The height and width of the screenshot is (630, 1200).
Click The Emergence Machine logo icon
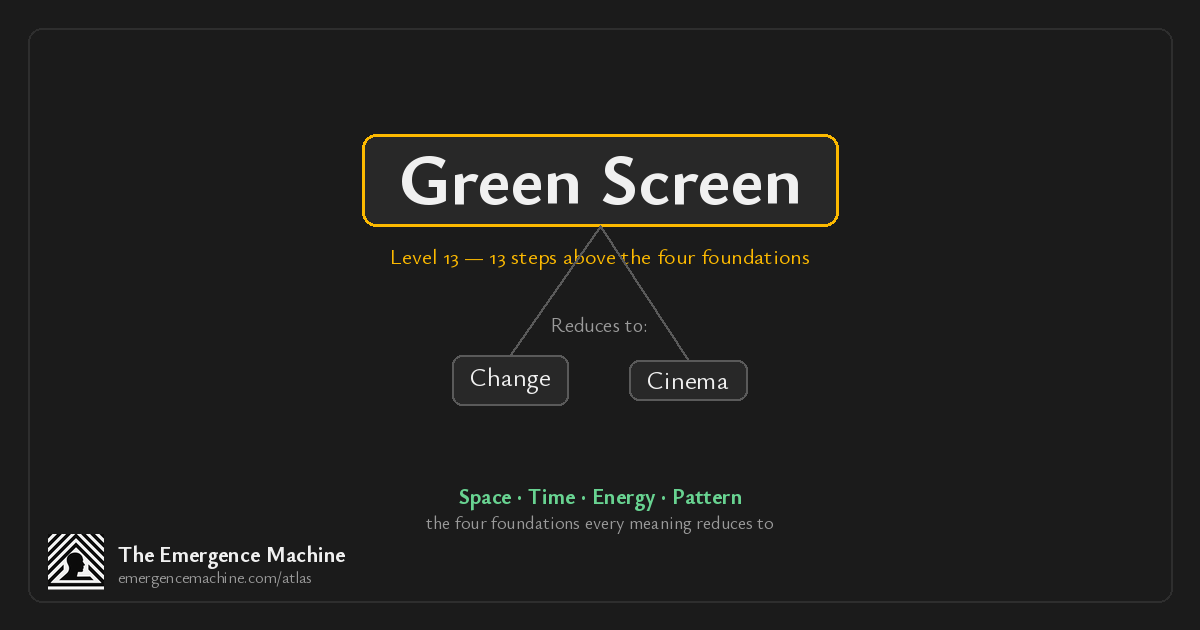[76, 562]
